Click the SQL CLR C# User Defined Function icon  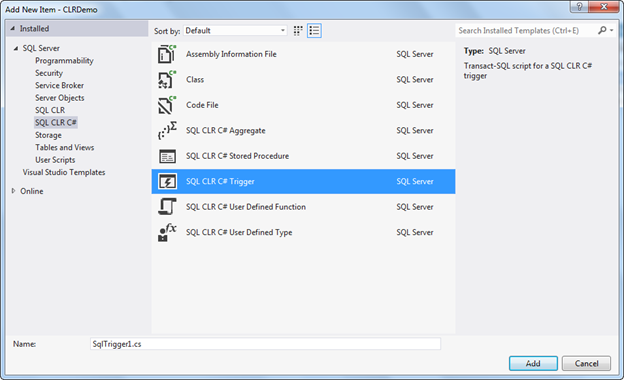click(167, 207)
